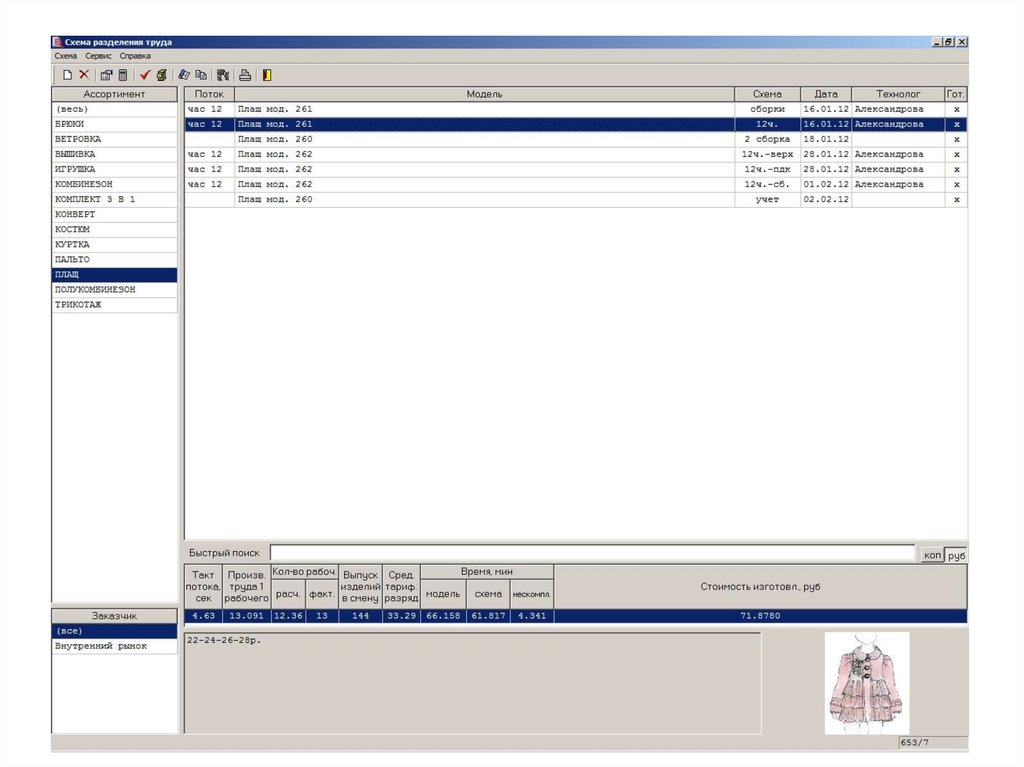1024x767 pixels.
Task: Click the Технолог column header
Action: click(x=898, y=94)
